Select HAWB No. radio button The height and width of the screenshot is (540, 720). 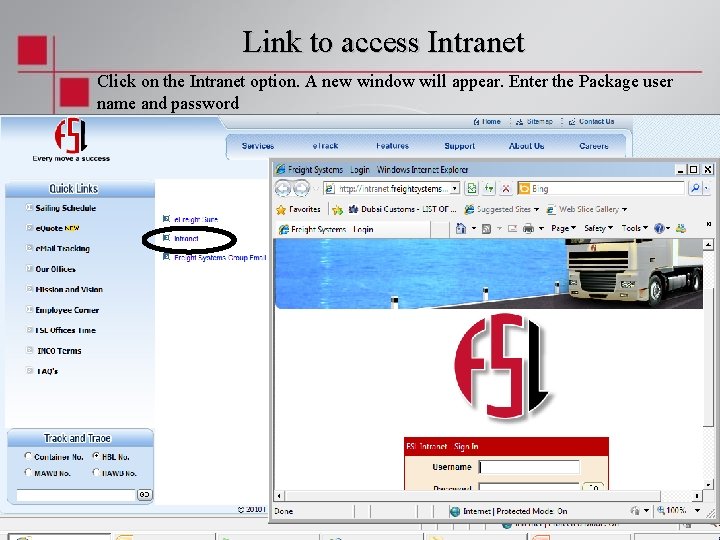96,472
